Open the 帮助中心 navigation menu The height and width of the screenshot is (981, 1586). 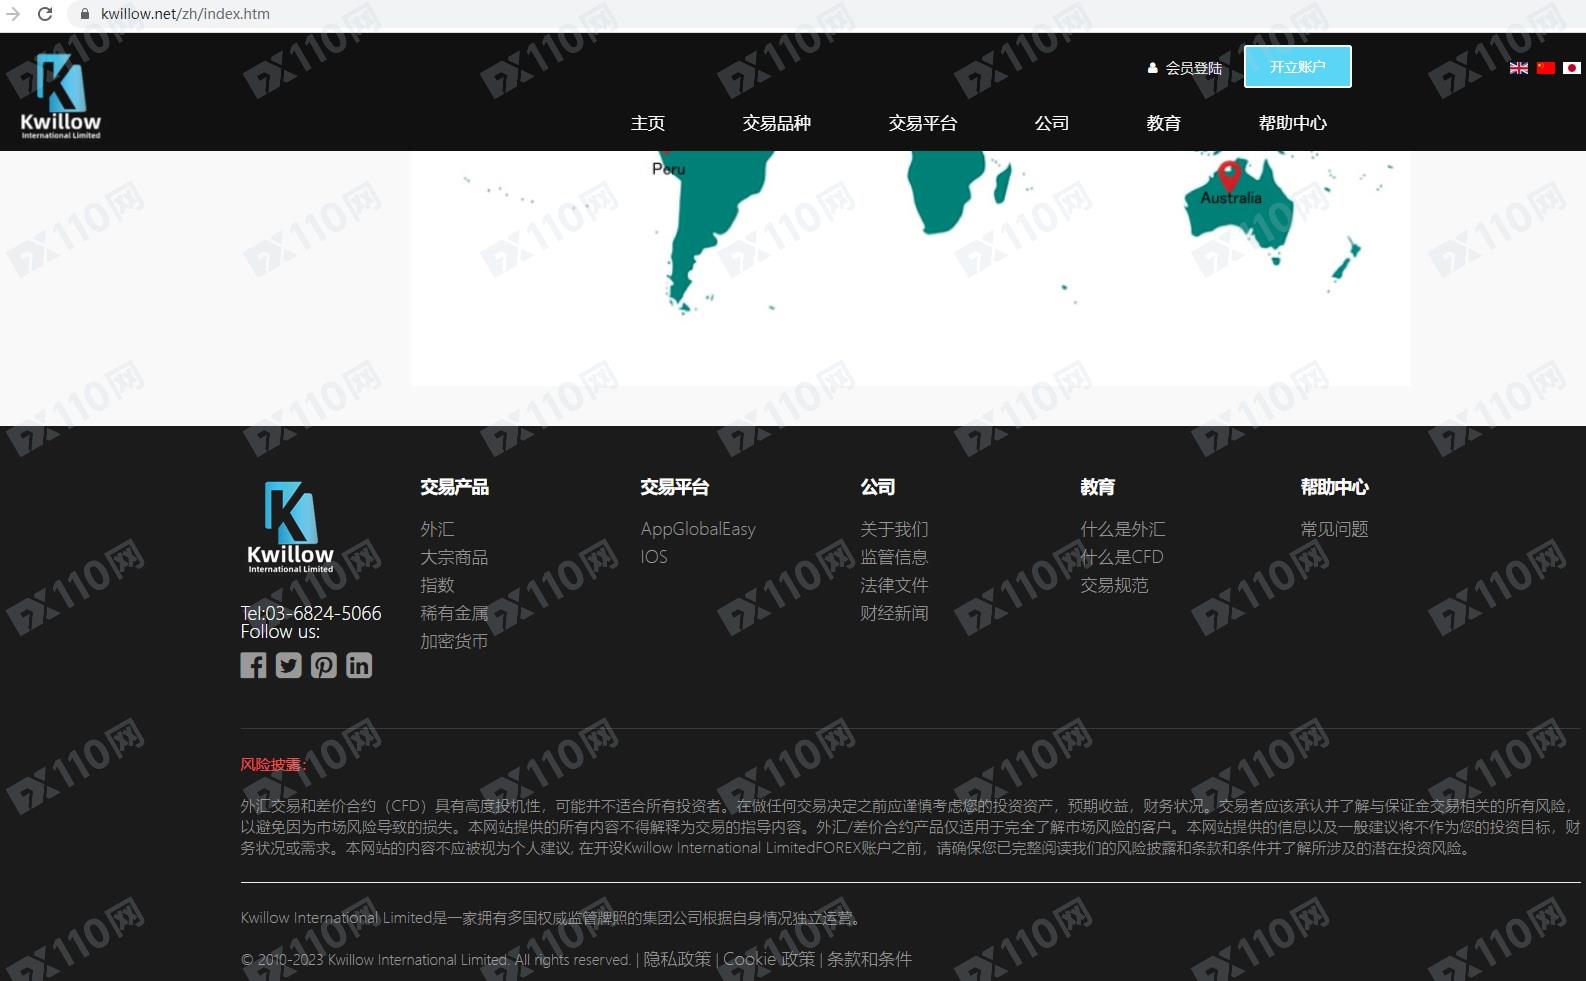1292,123
